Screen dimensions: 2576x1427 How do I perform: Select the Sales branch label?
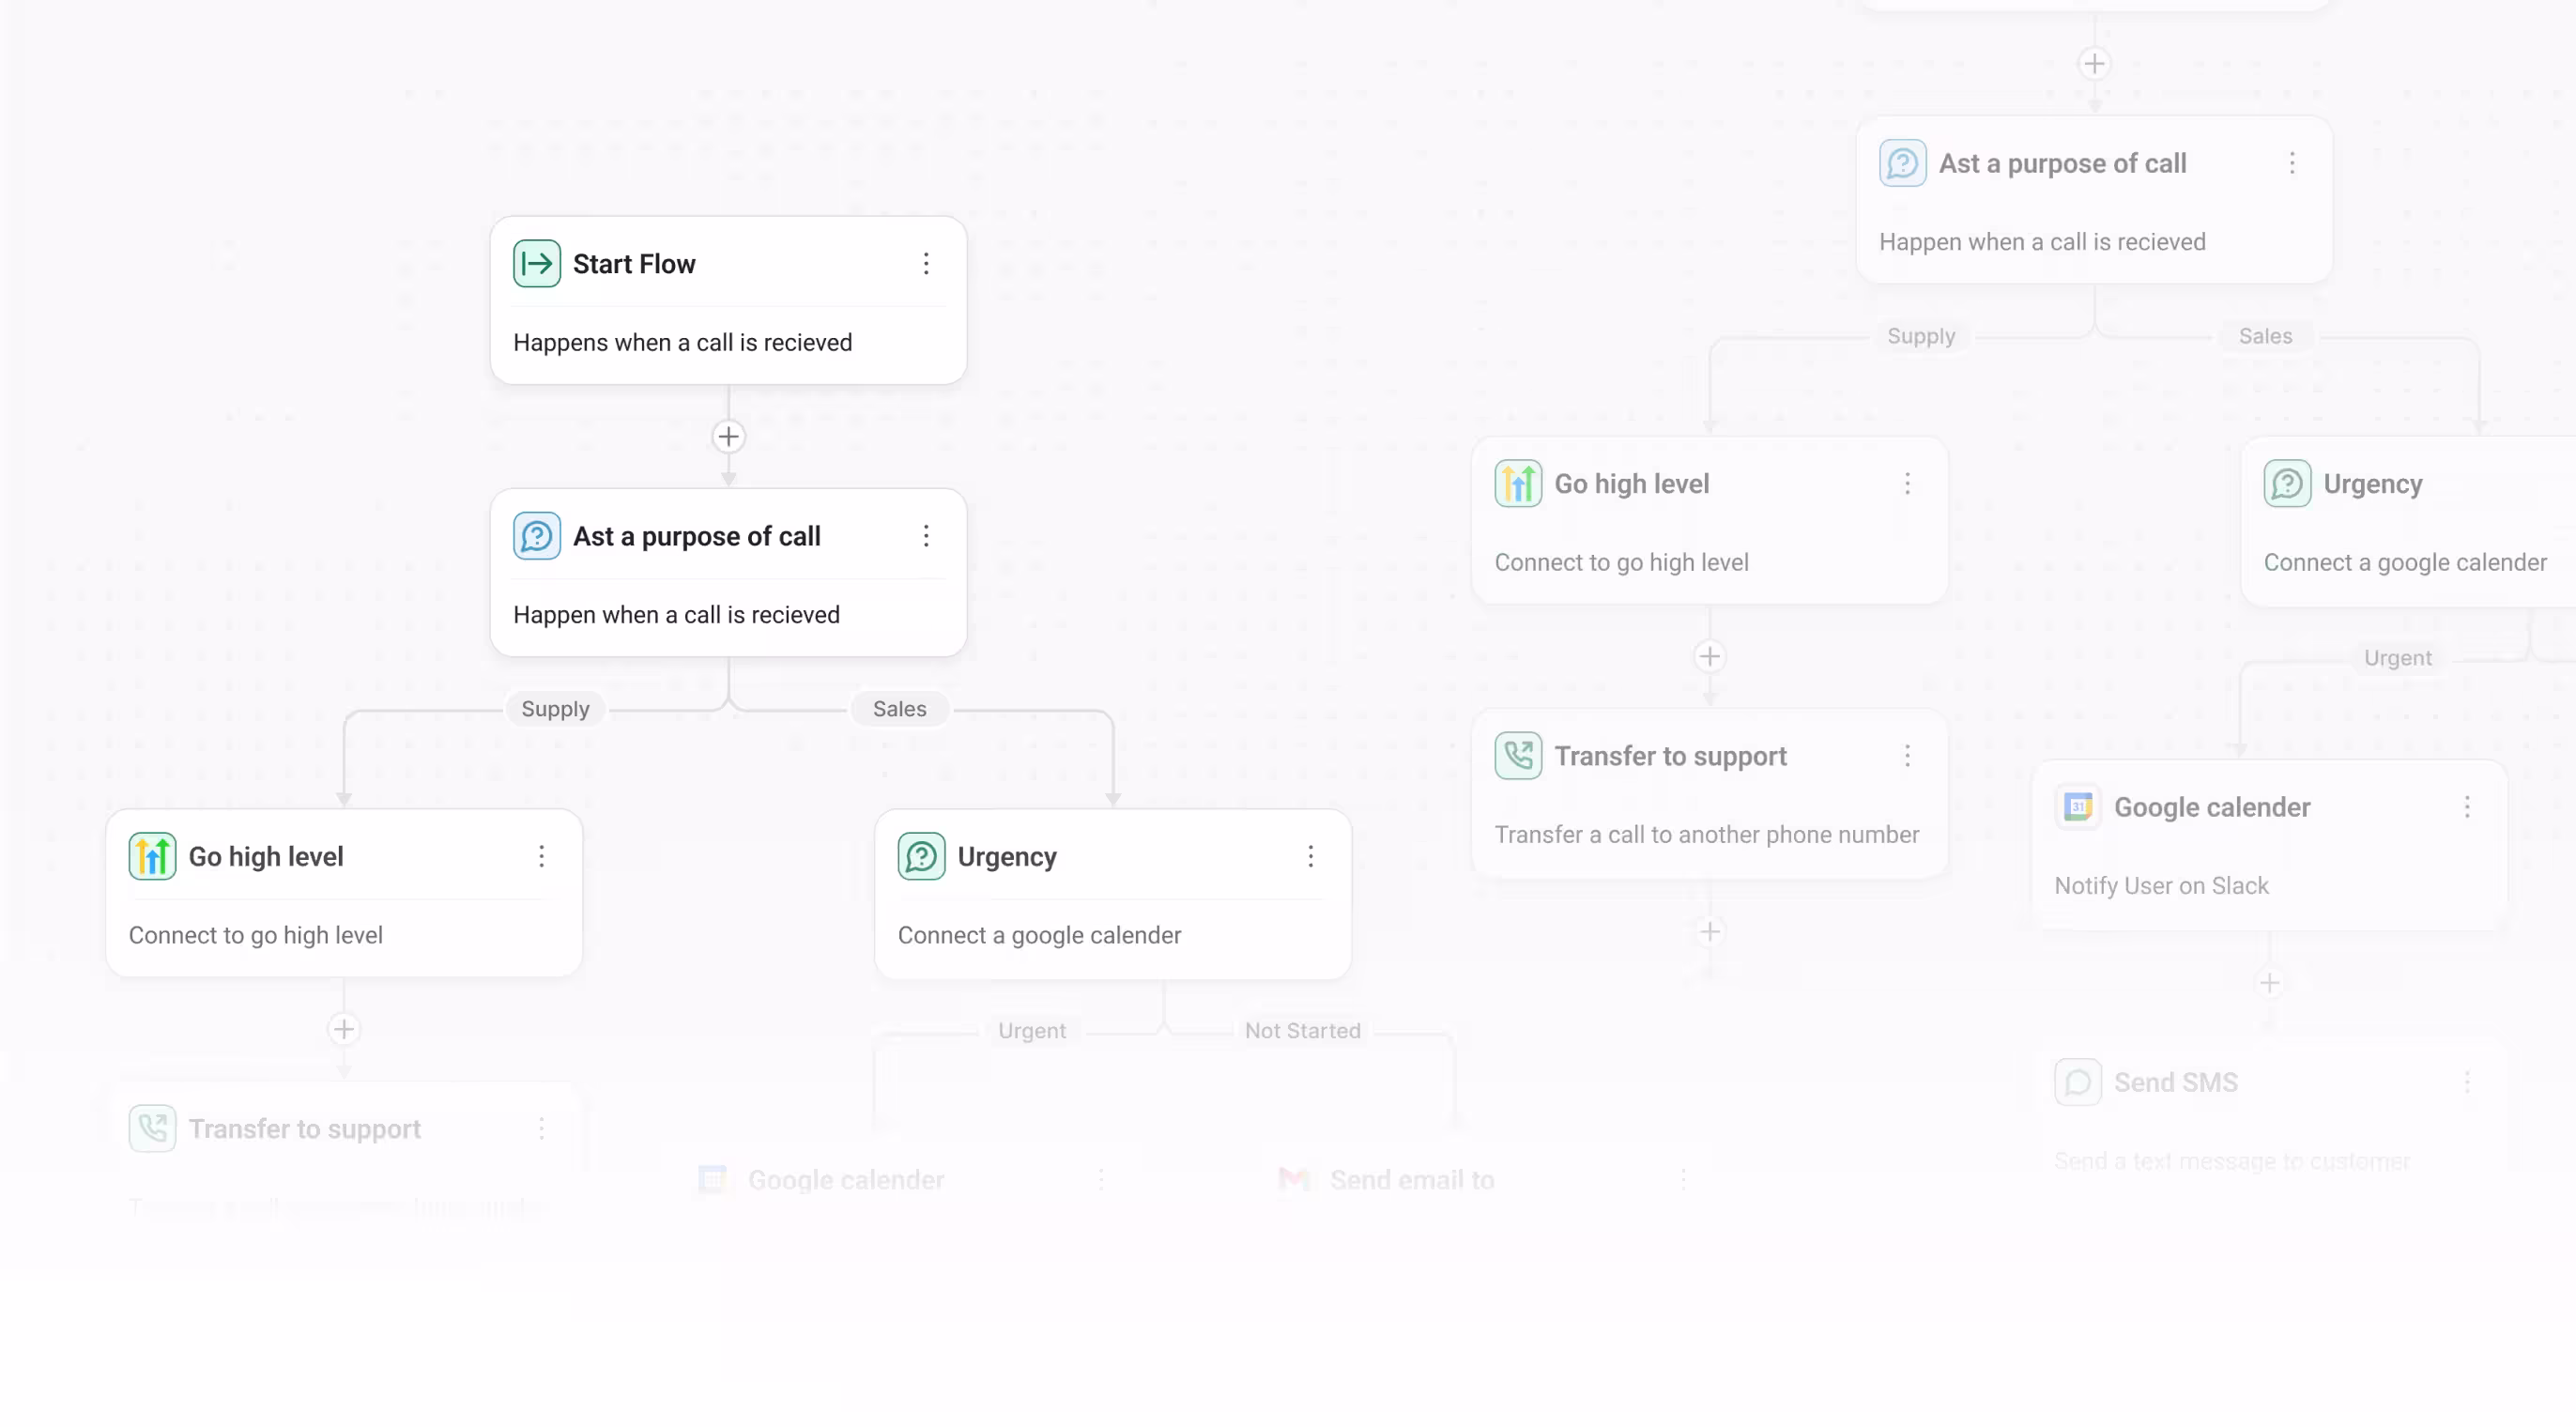(899, 708)
